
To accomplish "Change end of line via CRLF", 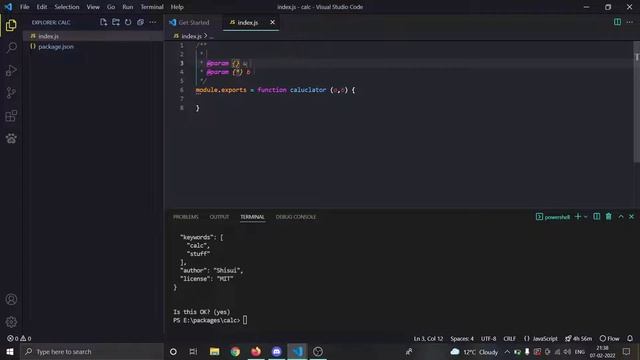I will pos(509,338).
